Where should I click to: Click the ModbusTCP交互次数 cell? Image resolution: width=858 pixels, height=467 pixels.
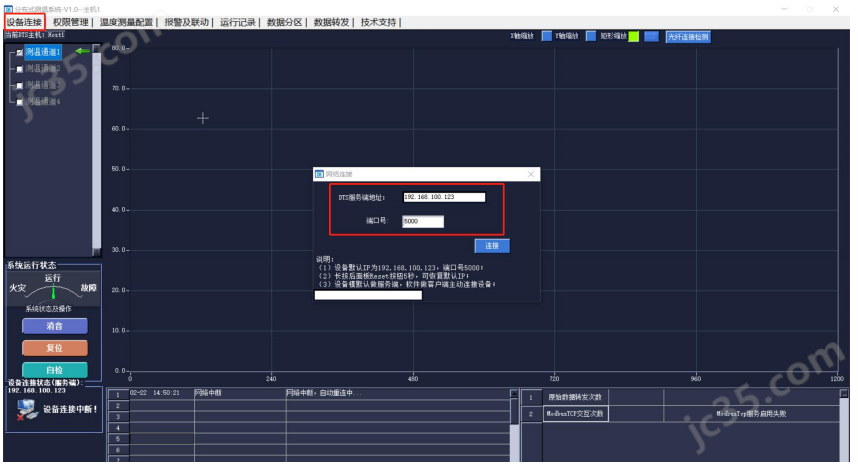click(575, 414)
